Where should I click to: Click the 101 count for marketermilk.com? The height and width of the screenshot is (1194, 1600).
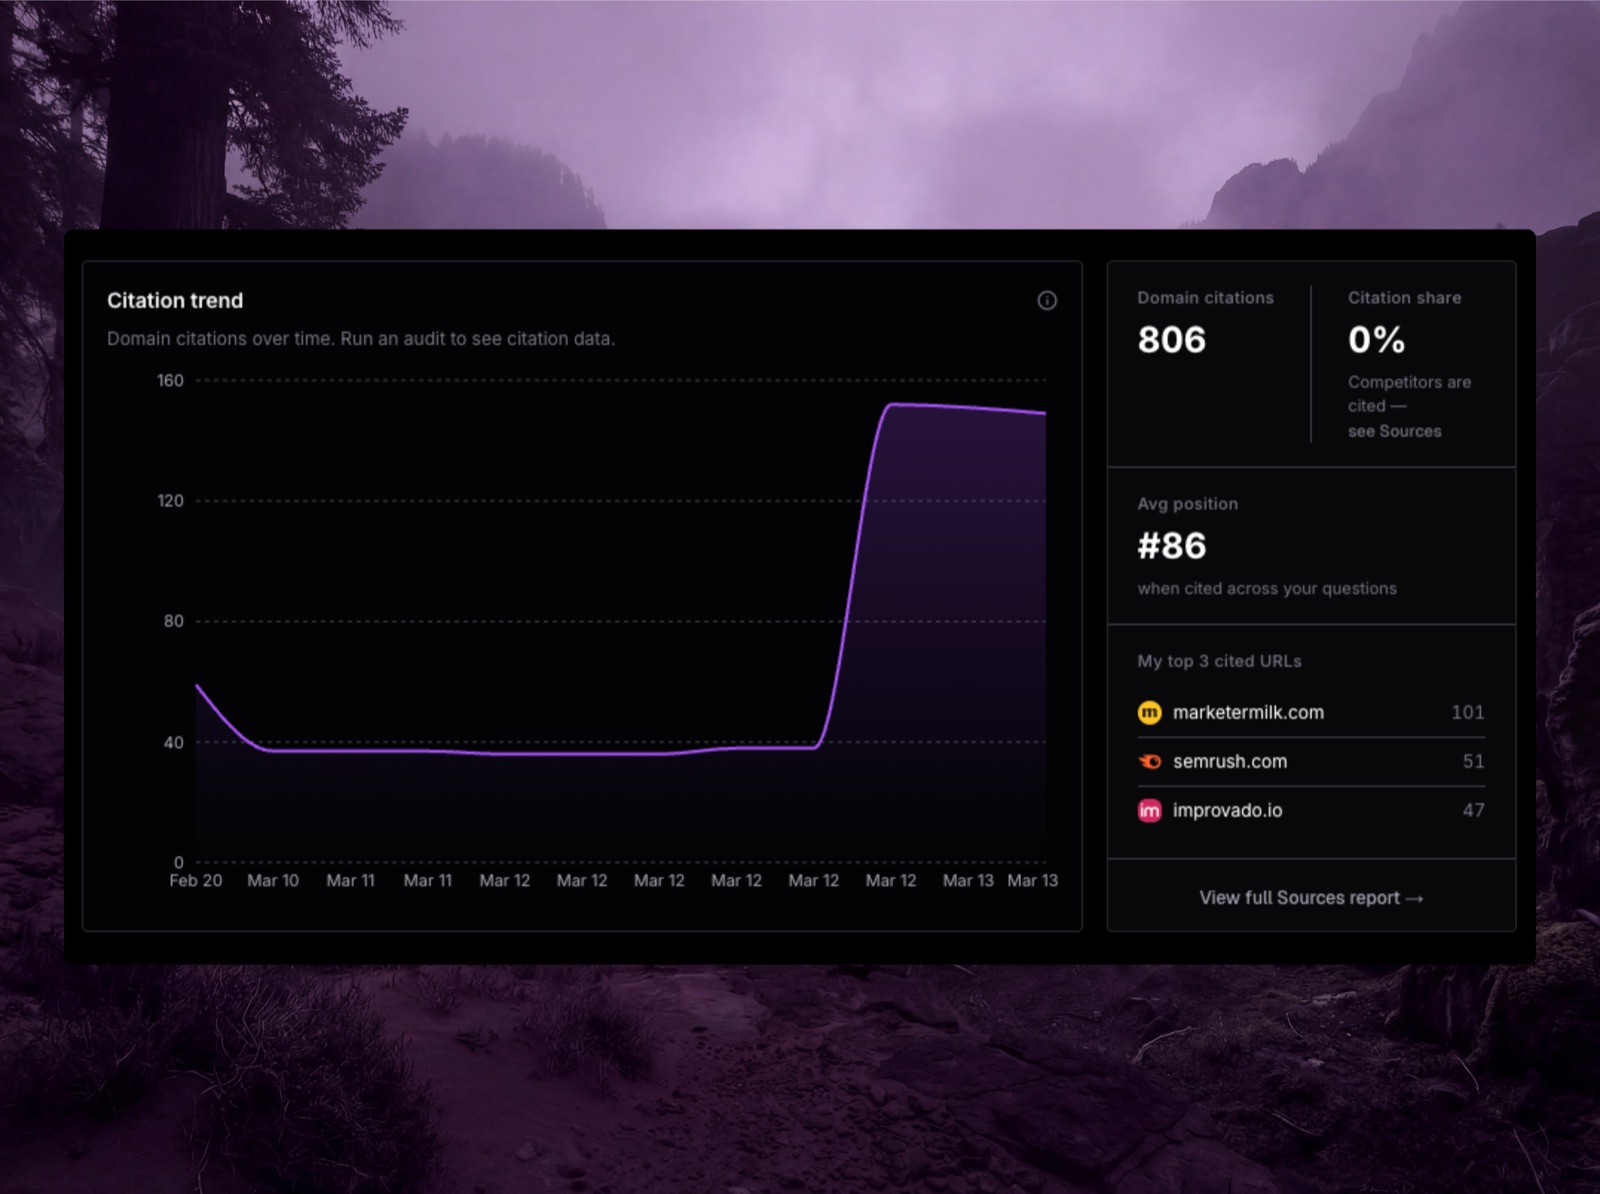[1467, 712]
